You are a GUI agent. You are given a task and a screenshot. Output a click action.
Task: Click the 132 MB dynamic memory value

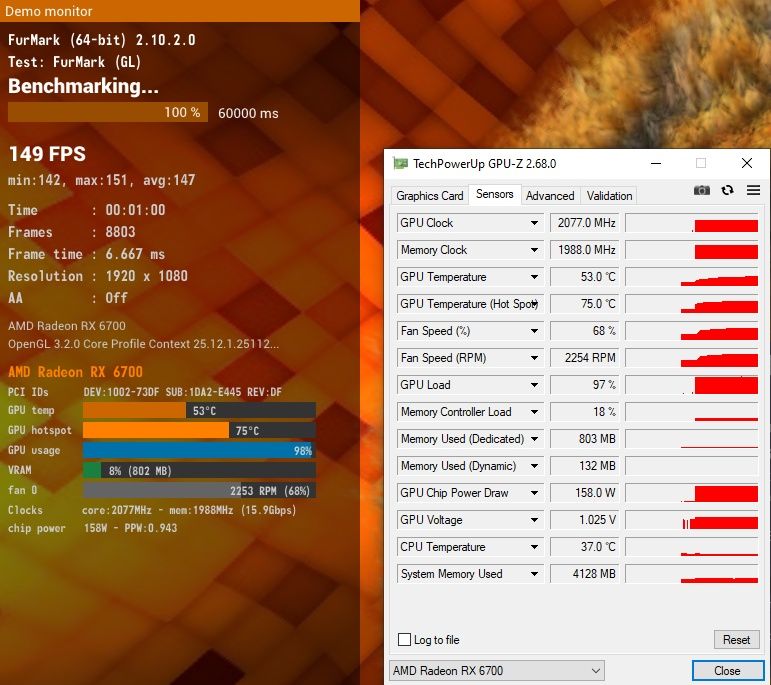(x=584, y=466)
